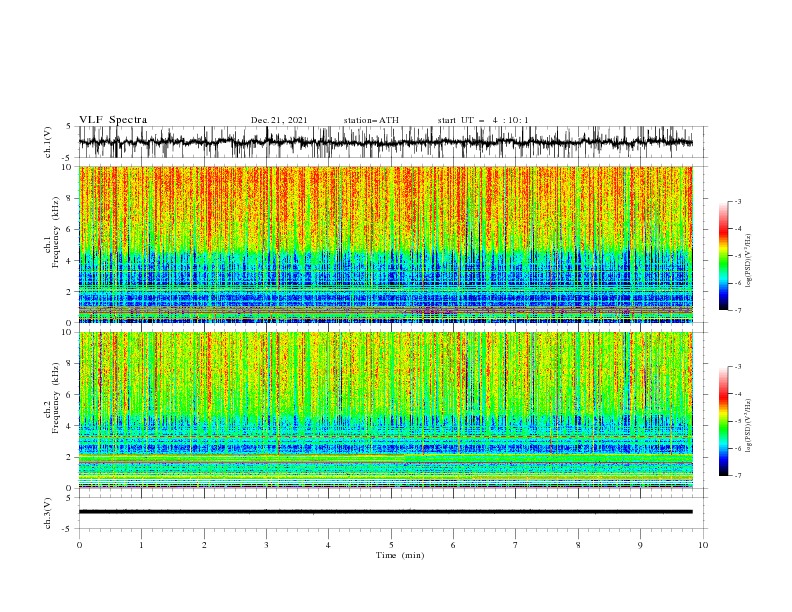Image resolution: width=792 pixels, height=612 pixels.
Task: Click the upper color scale bar beside ch.1
Action: tap(724, 256)
